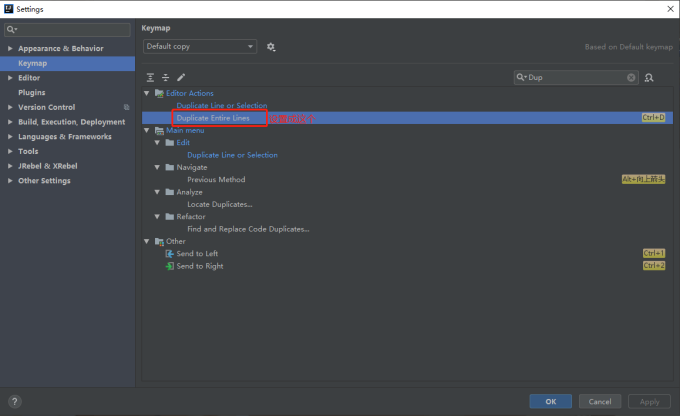Click the Expand All icon in Keymap toolbar
681x416 pixels.
150,78
